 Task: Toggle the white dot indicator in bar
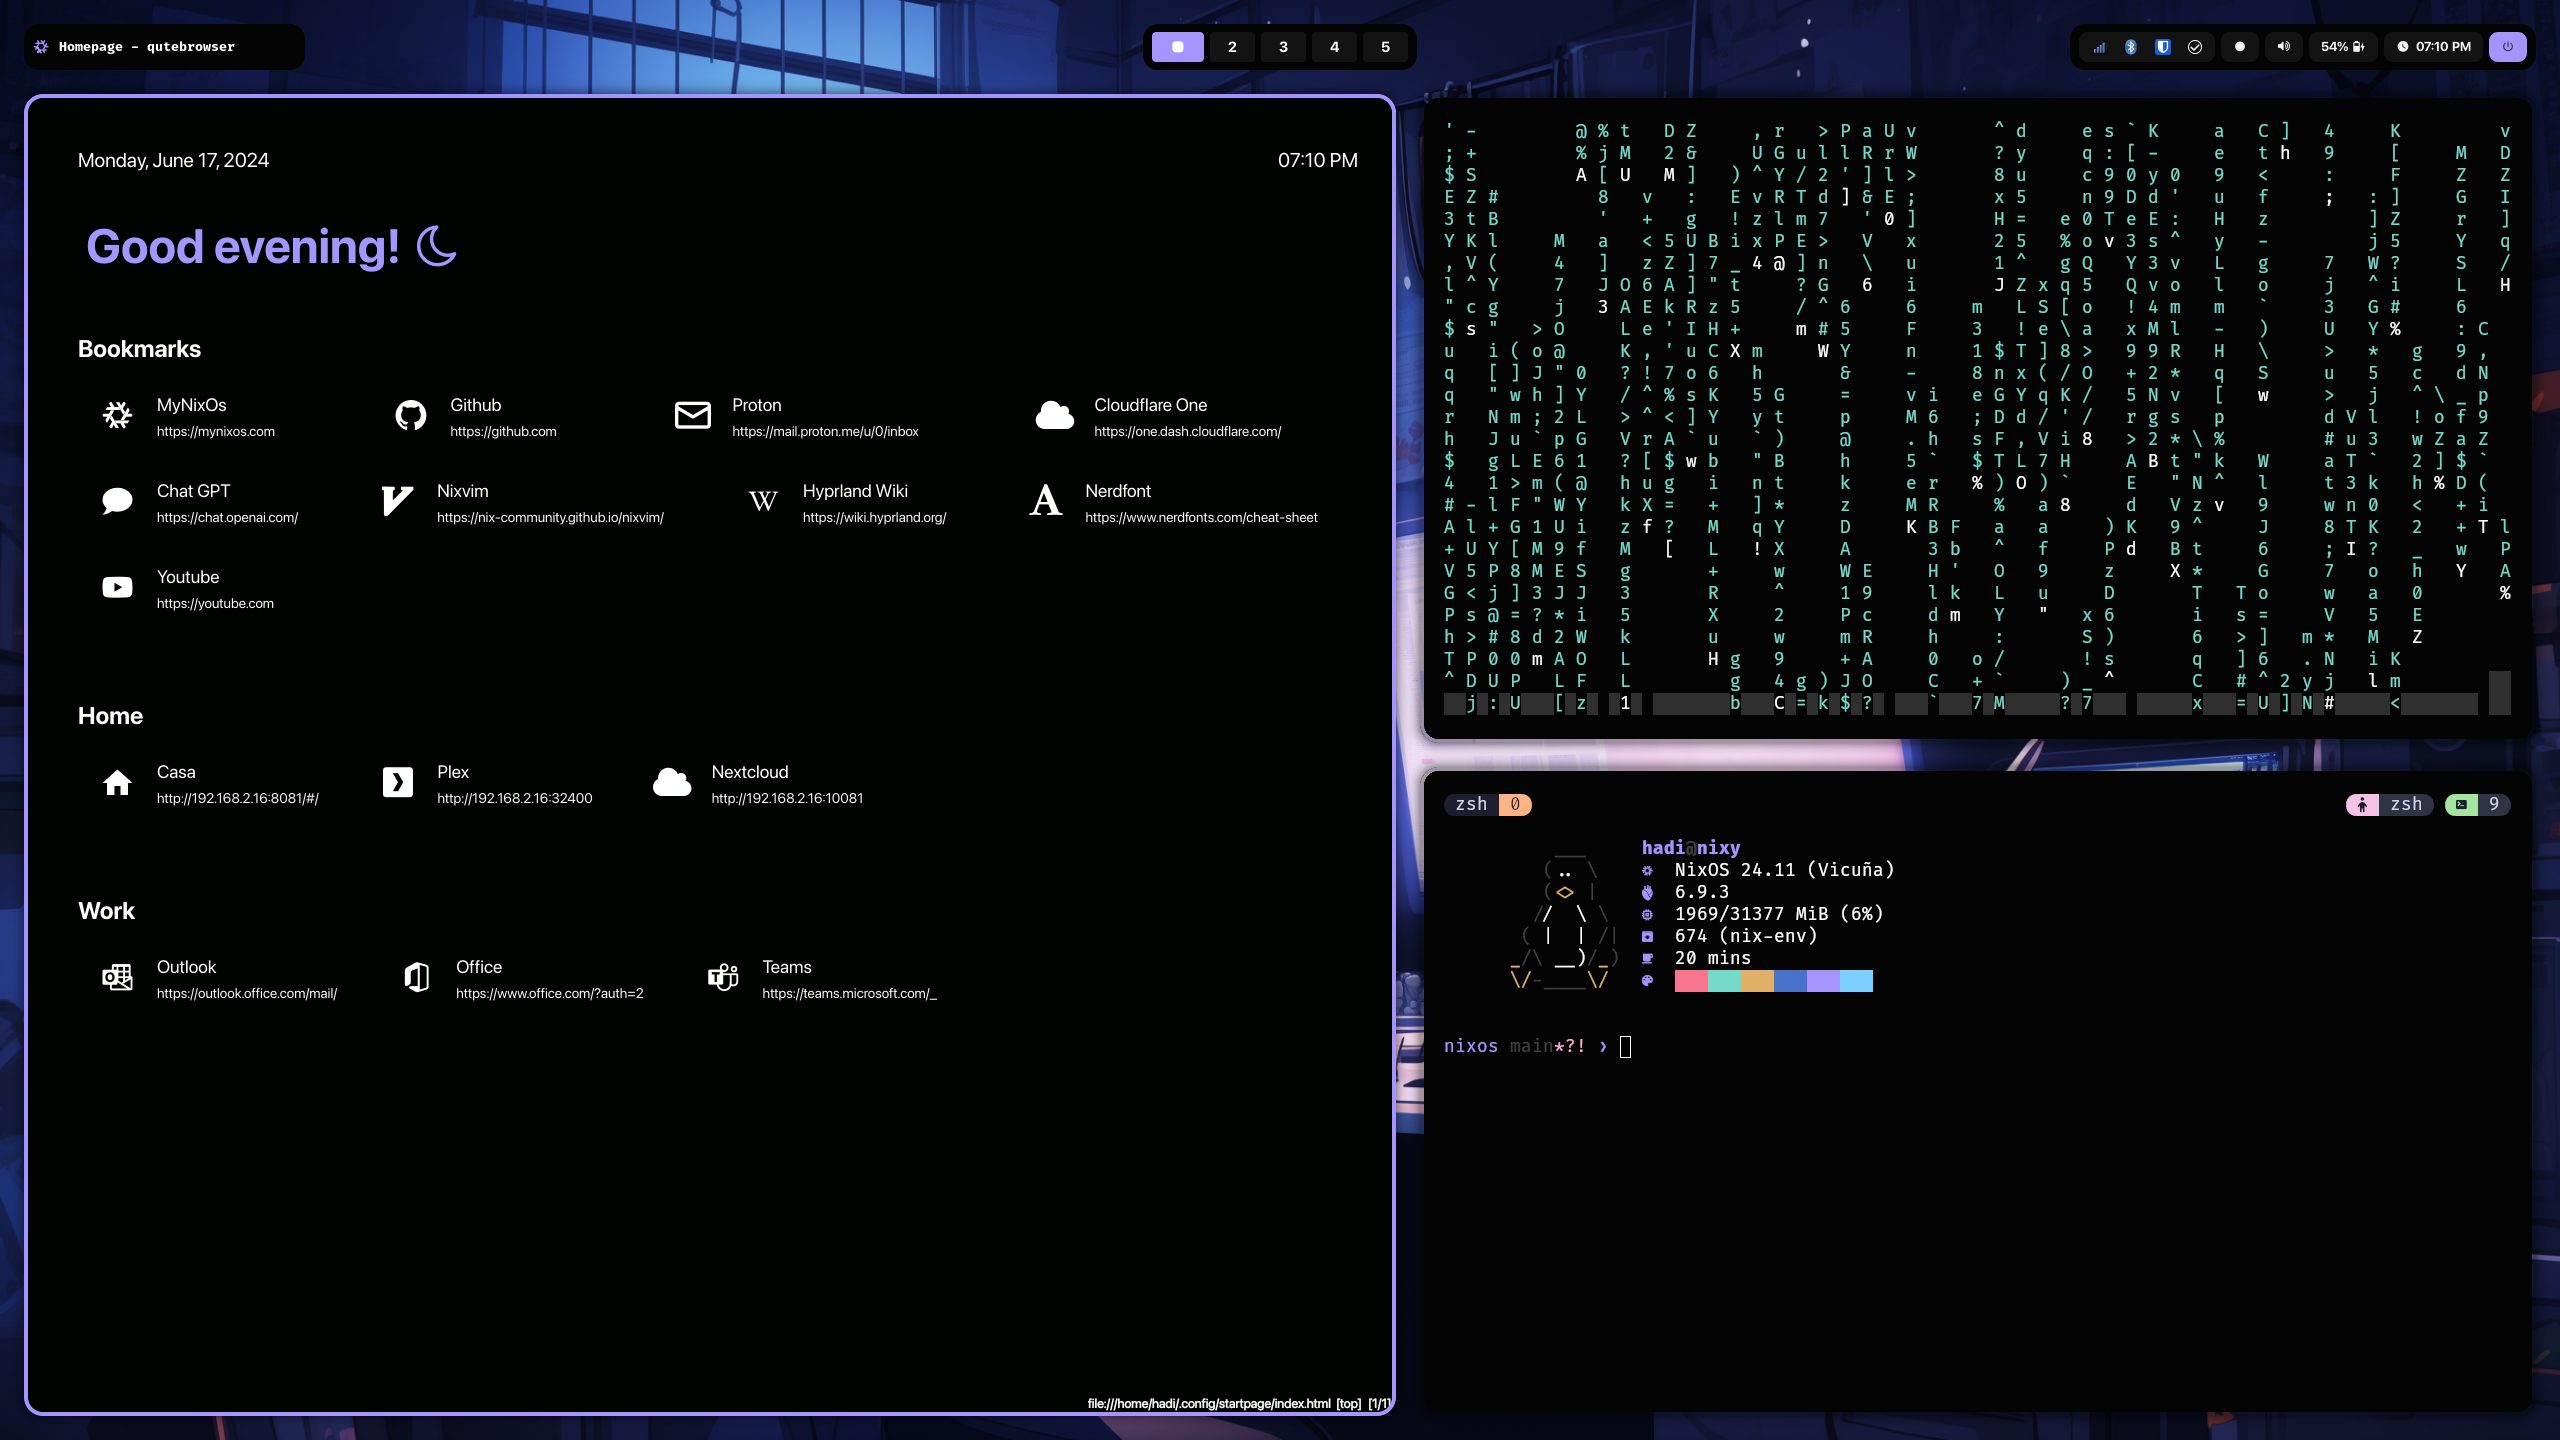2239,47
